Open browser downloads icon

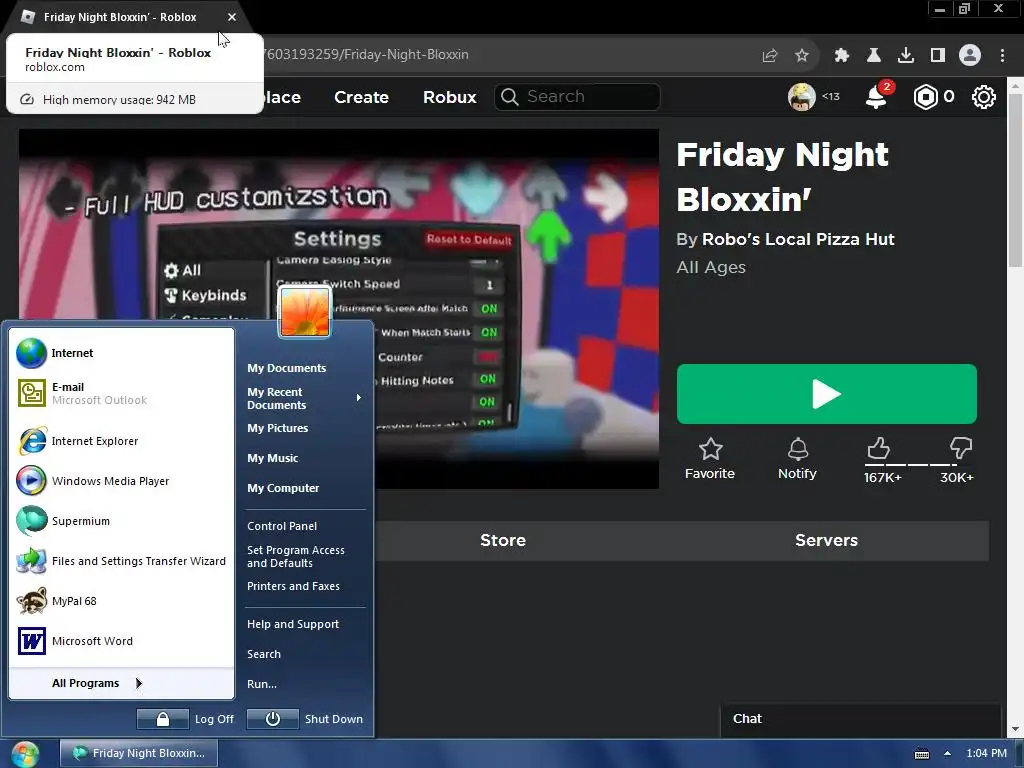pyautogui.click(x=906, y=56)
